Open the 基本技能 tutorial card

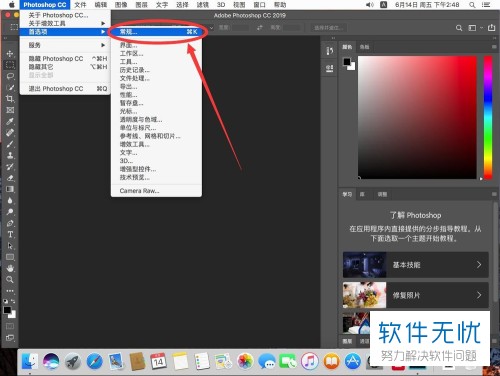[x=415, y=265]
